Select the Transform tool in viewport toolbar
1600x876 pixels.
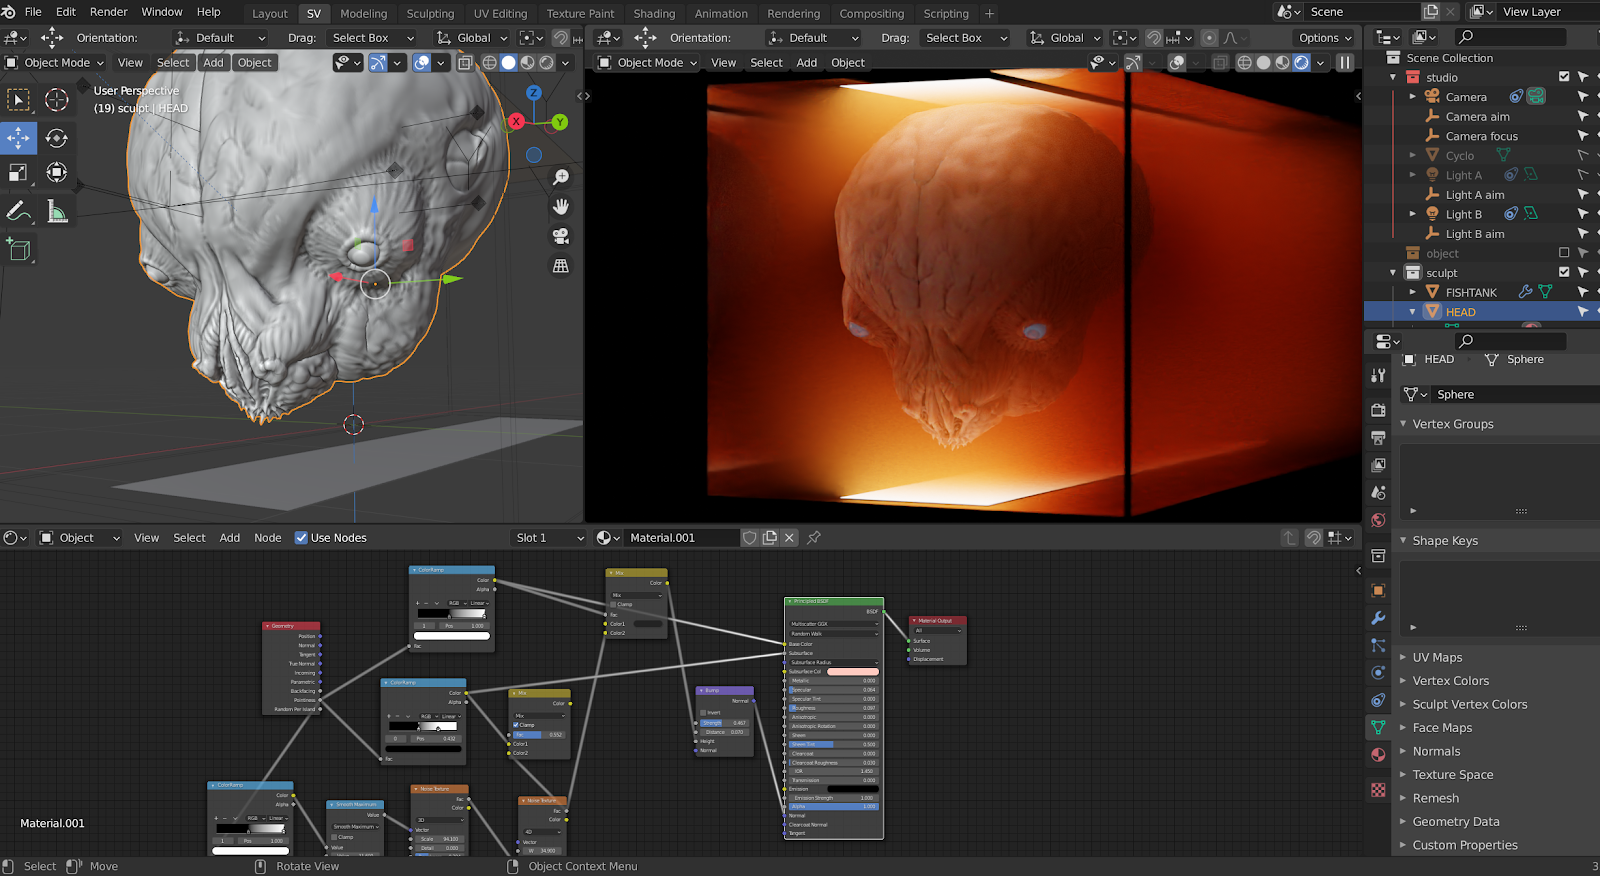pyautogui.click(x=57, y=173)
